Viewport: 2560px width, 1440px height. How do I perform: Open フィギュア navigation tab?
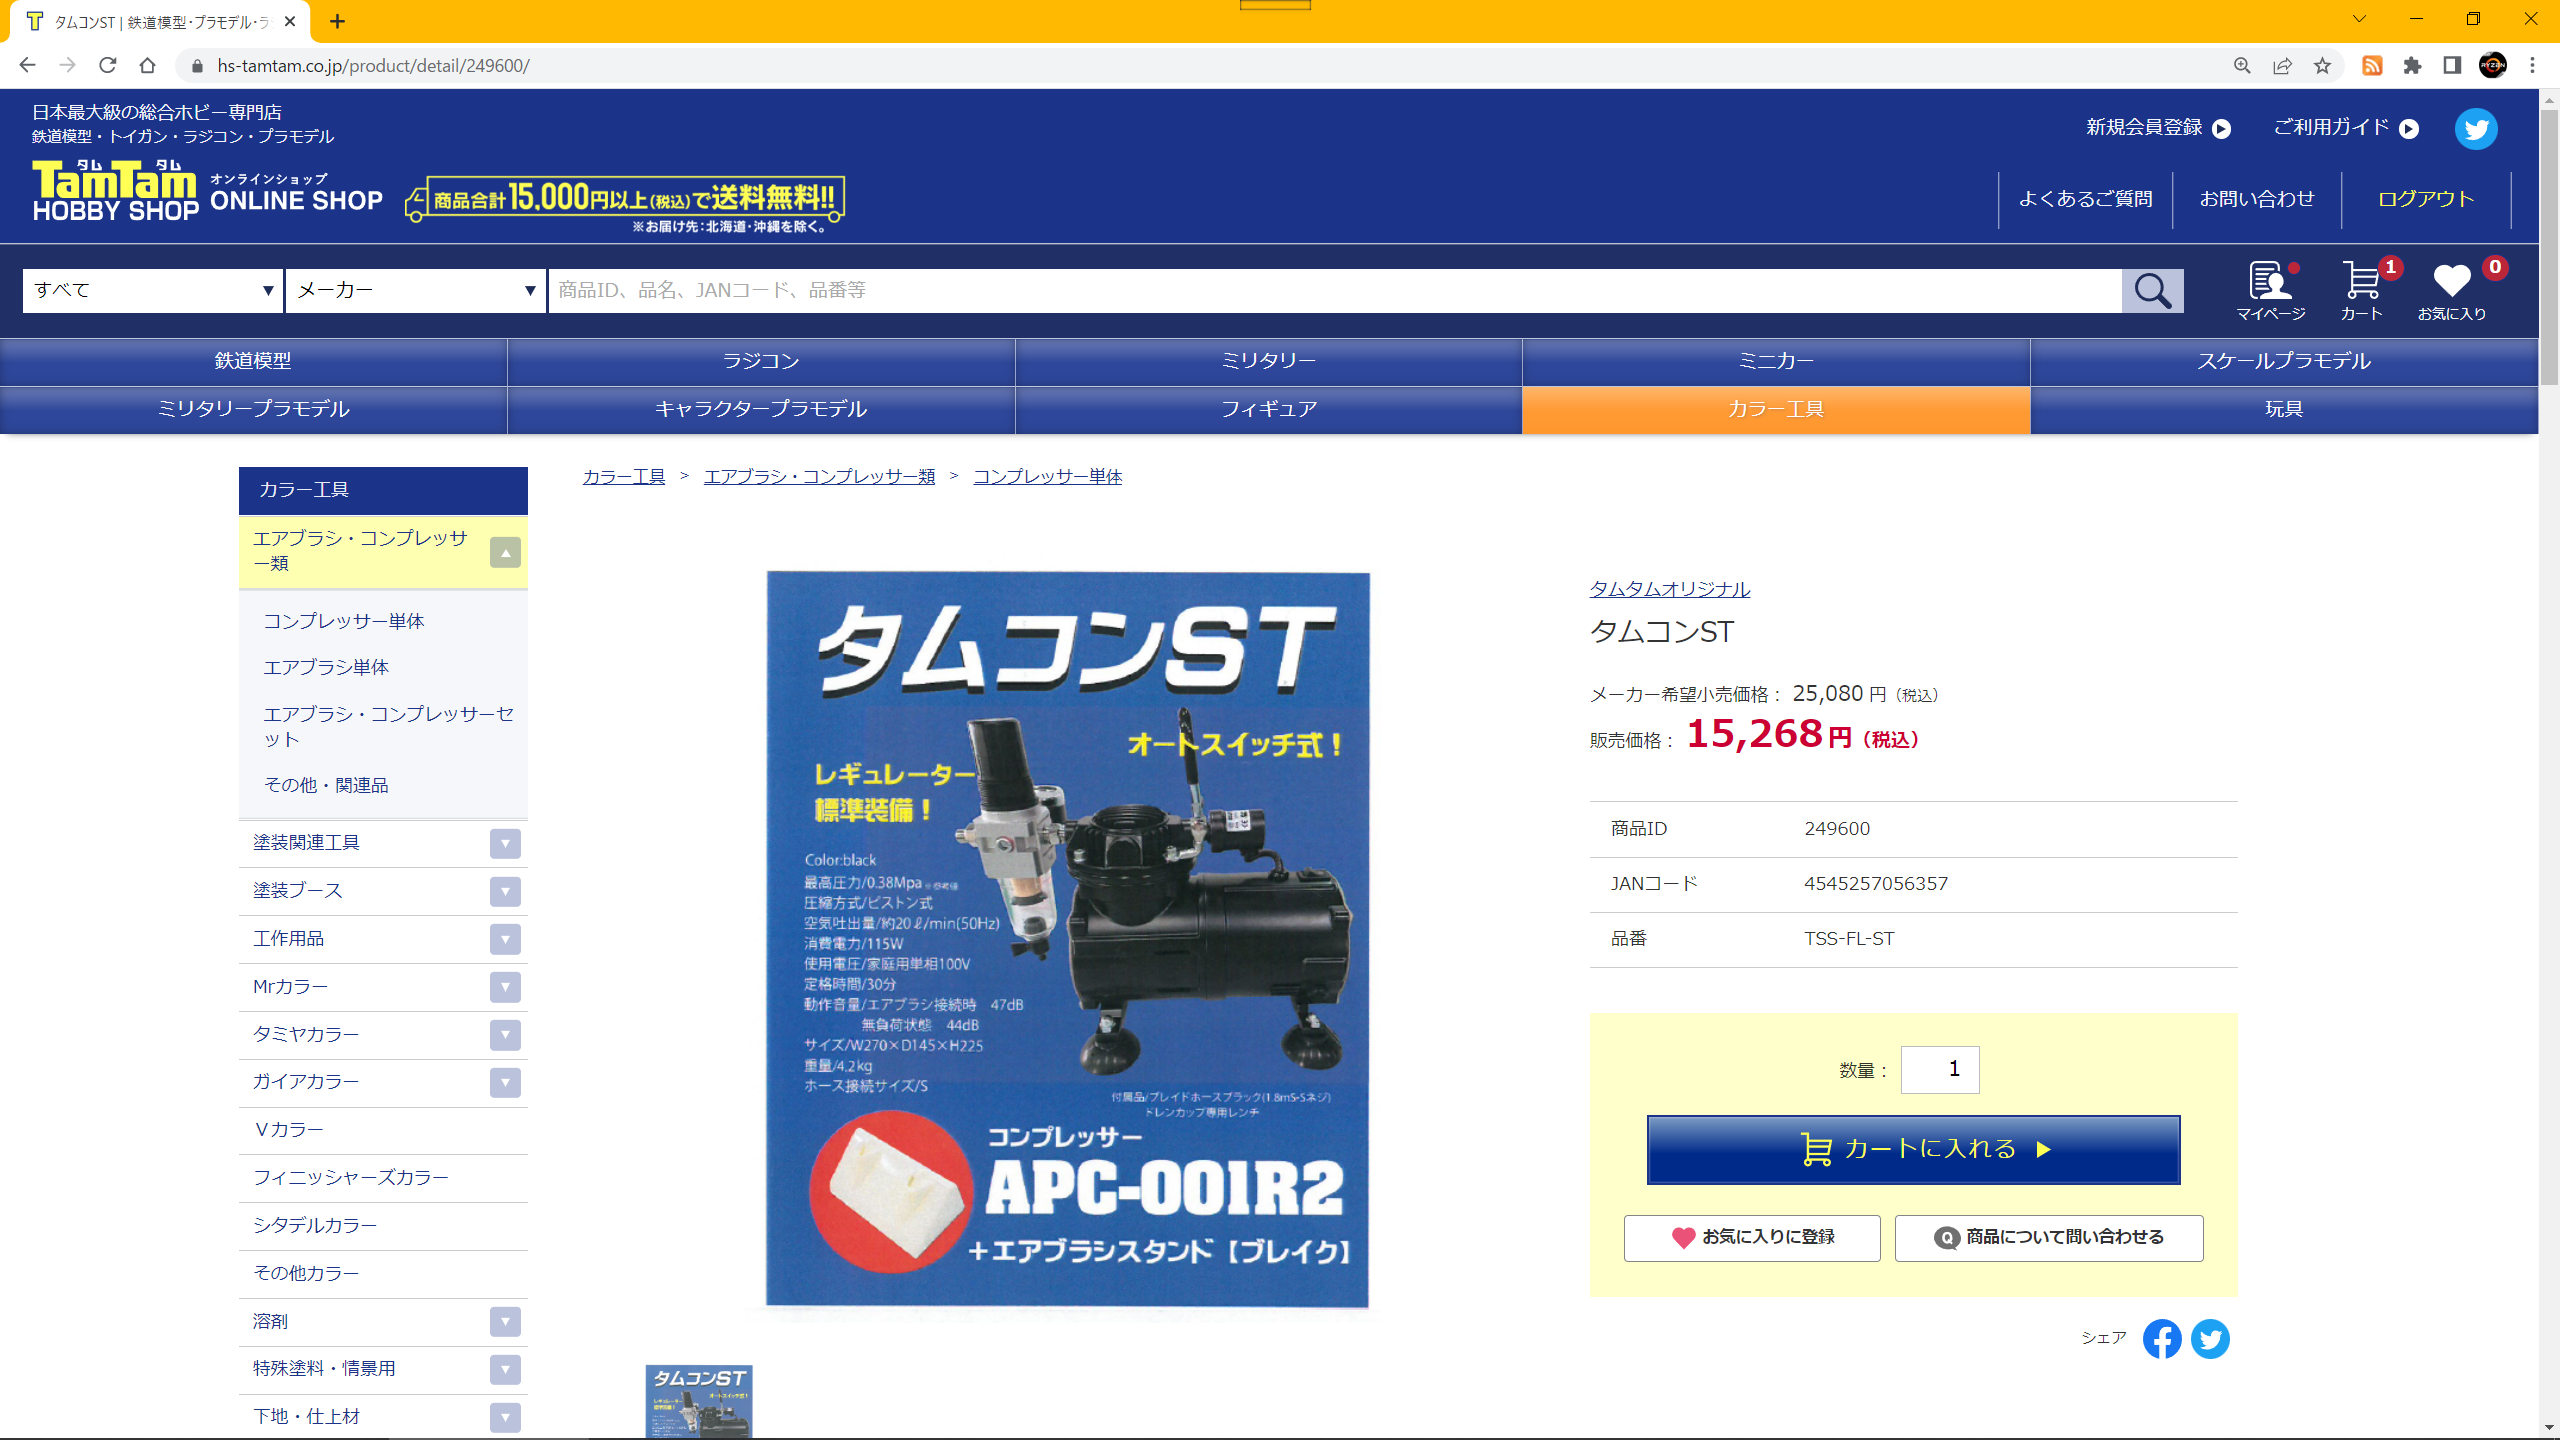pos(1268,409)
